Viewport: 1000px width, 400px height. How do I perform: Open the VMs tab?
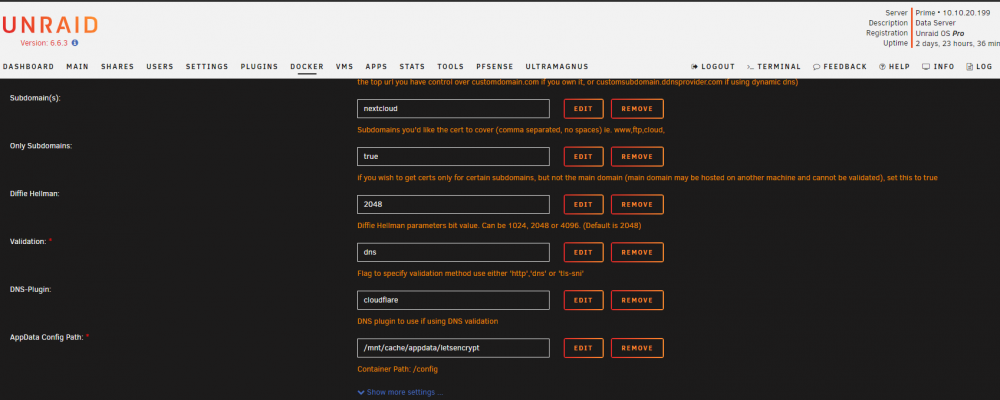(344, 66)
